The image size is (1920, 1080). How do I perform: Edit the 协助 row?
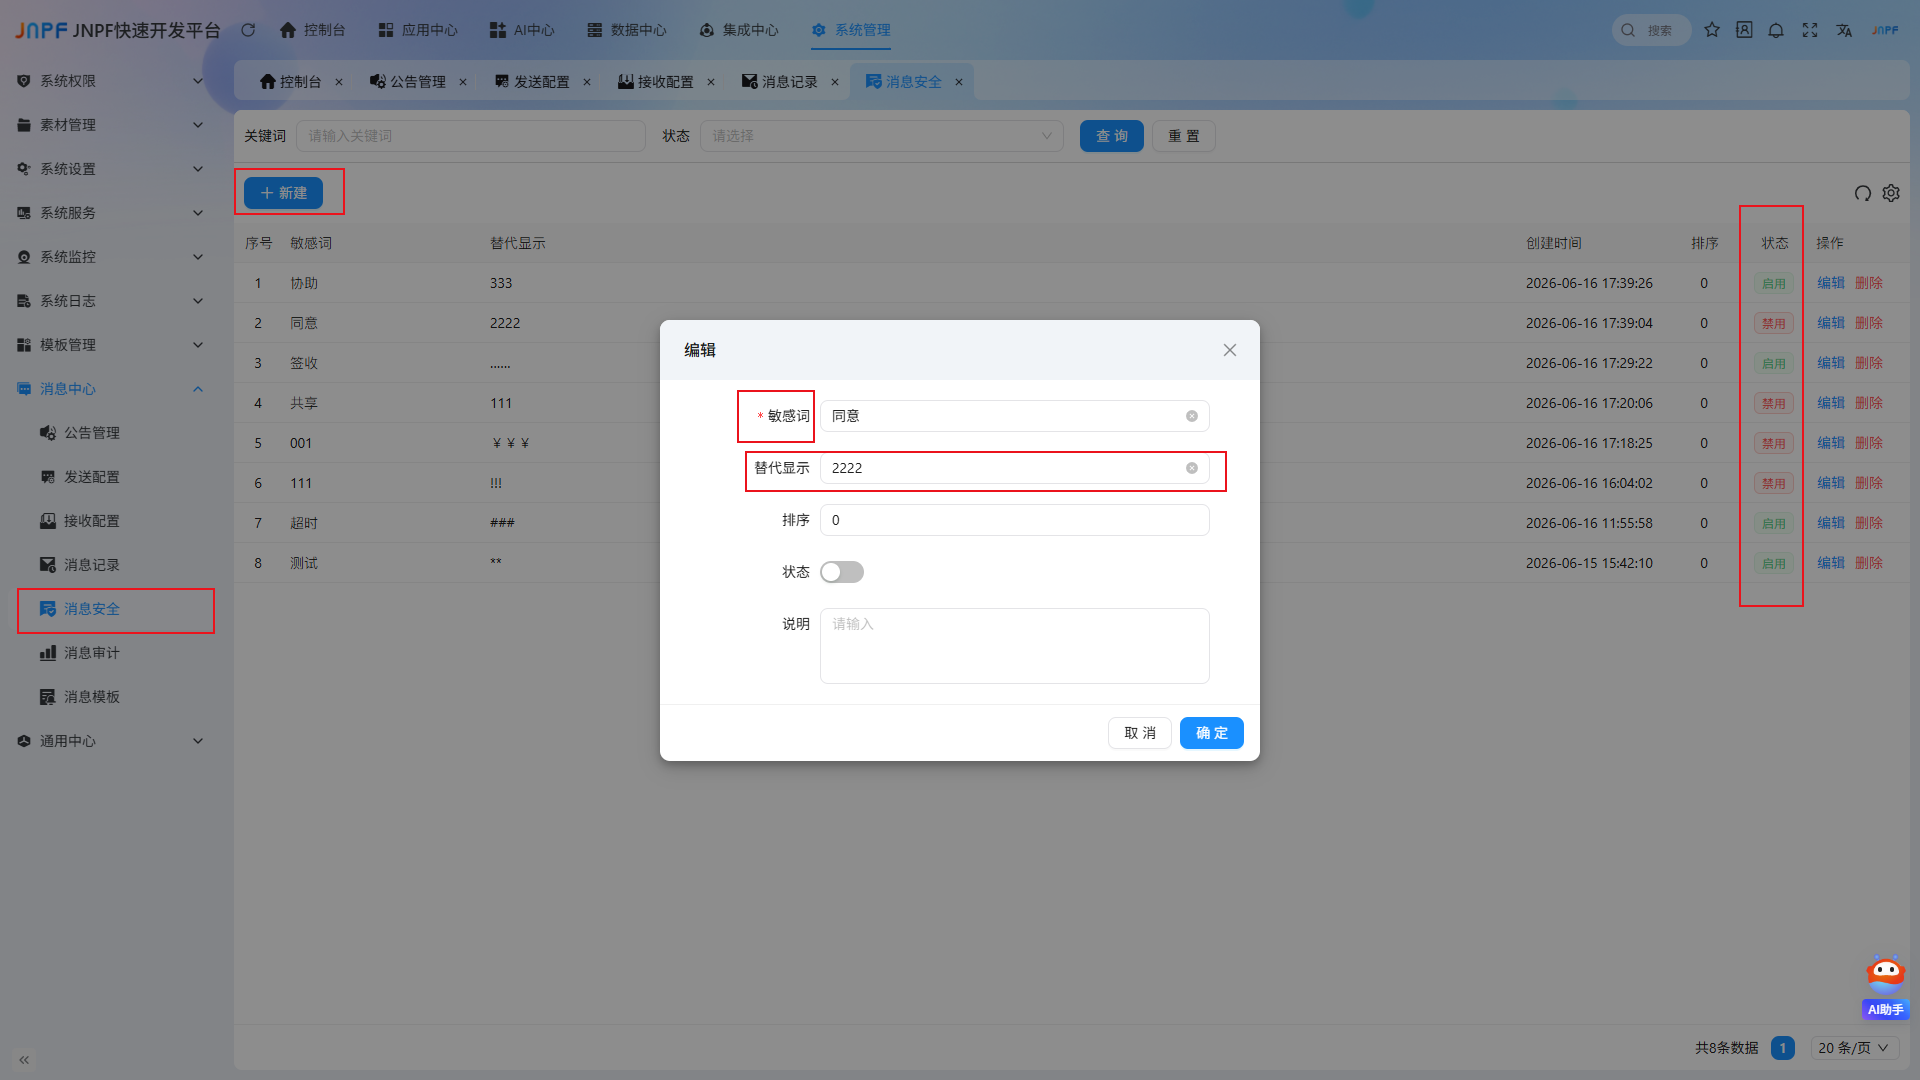(x=1831, y=283)
